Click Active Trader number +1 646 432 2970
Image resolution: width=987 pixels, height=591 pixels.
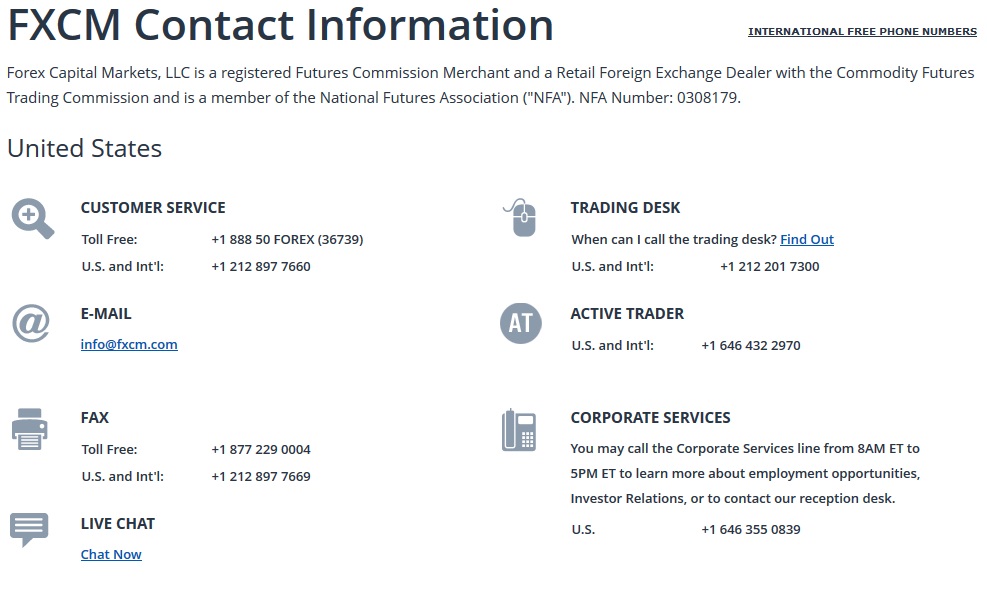[751, 346]
